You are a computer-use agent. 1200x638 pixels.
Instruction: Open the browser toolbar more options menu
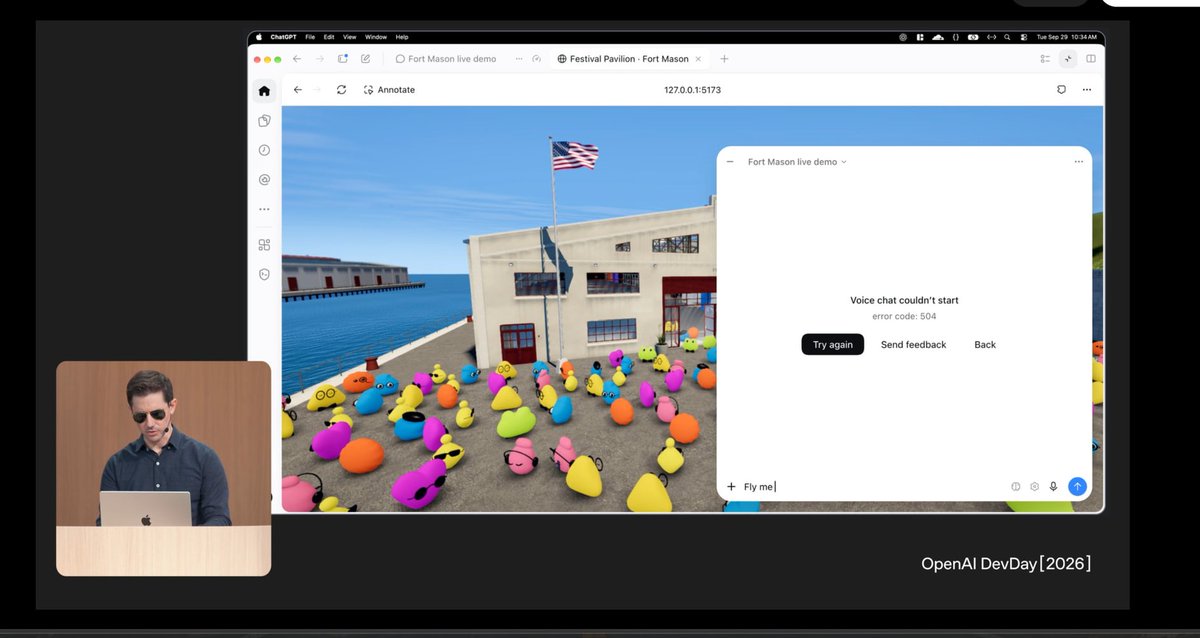[x=1086, y=90]
